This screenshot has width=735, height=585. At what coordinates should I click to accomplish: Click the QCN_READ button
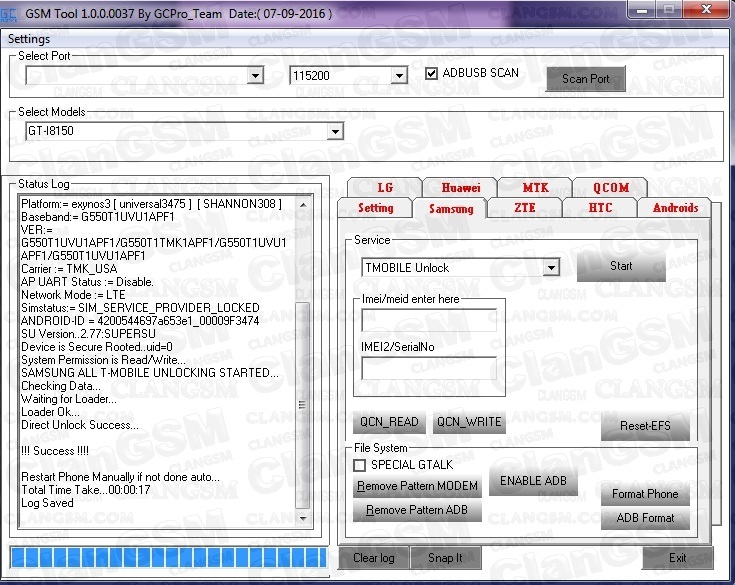pyautogui.click(x=389, y=422)
